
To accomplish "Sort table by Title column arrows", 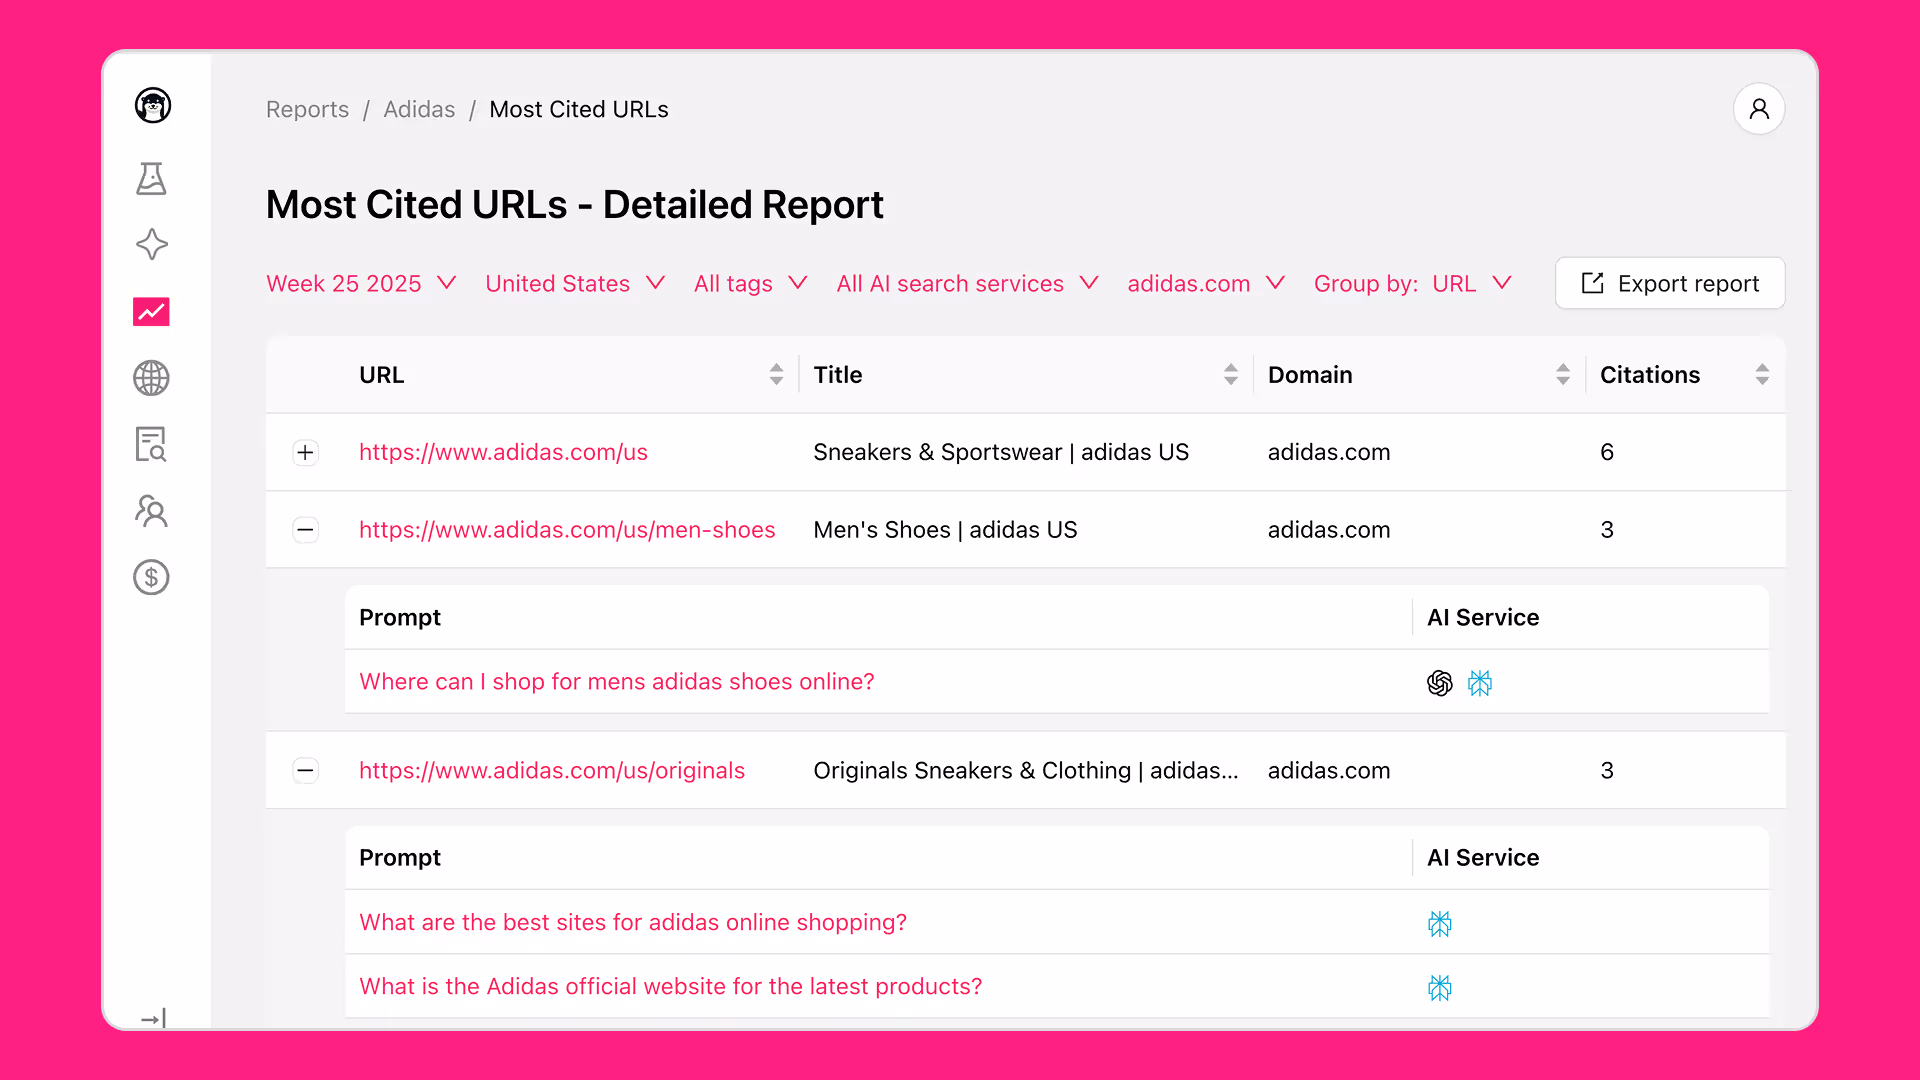I will point(1231,375).
